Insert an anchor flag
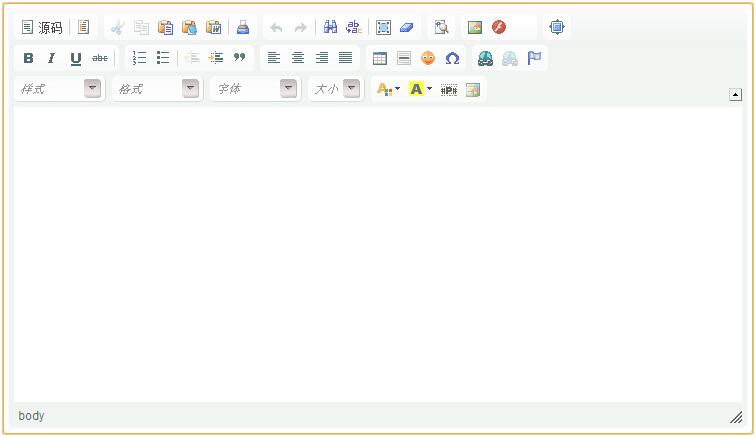The image size is (756, 437). (534, 58)
